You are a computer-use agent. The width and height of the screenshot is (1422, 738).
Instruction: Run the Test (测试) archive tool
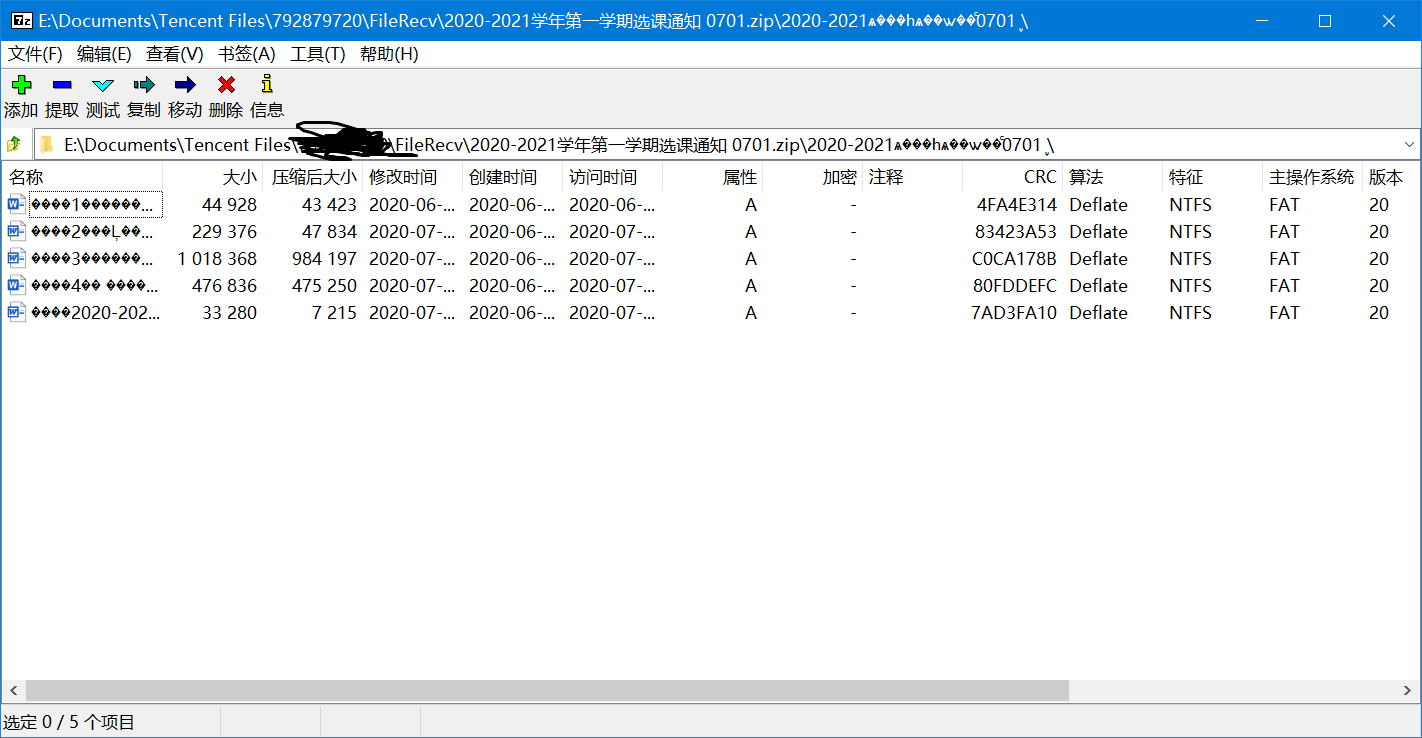[x=103, y=86]
